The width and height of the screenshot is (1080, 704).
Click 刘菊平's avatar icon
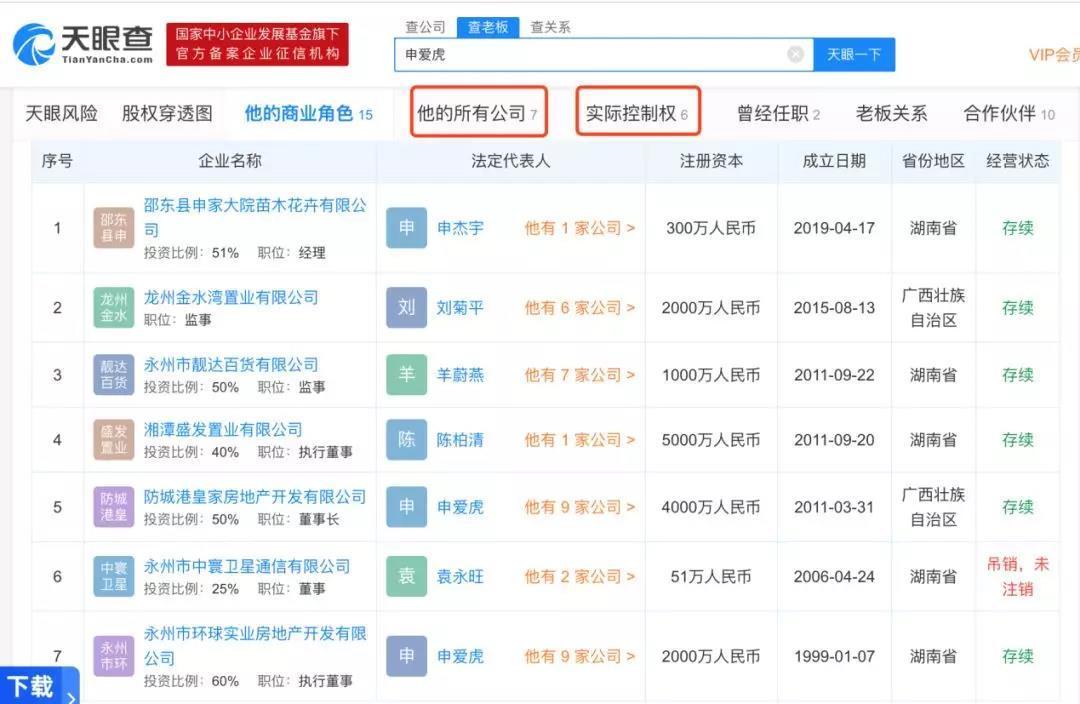406,308
